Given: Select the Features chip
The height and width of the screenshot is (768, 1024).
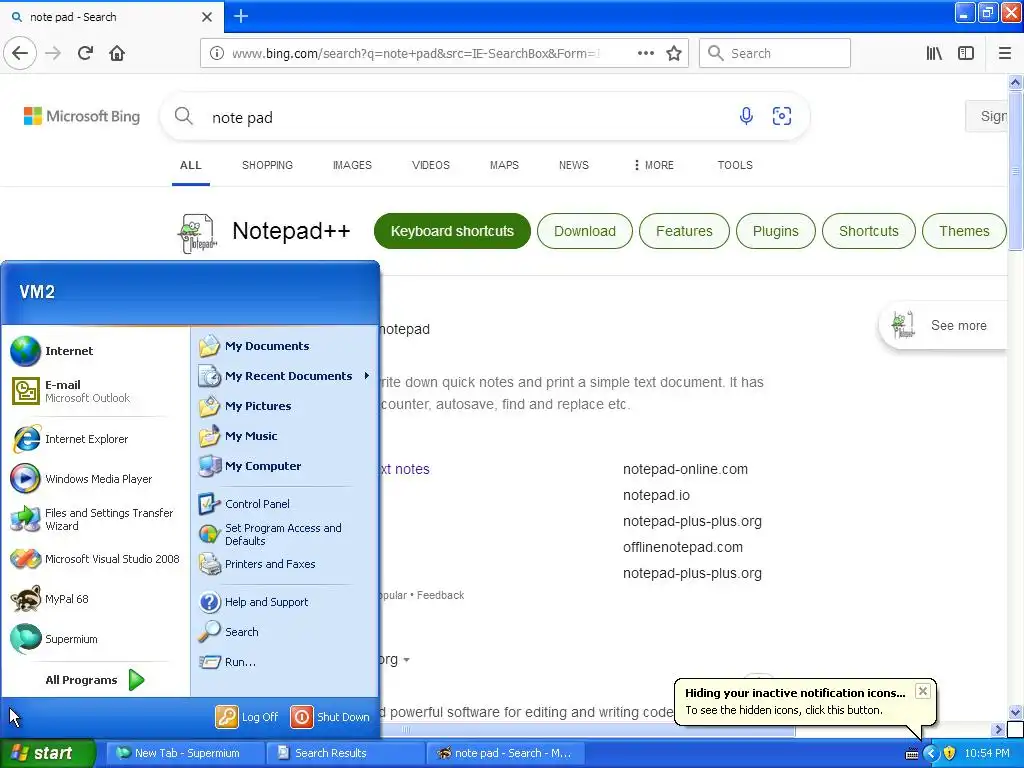Looking at the screenshot, I should click(x=684, y=231).
